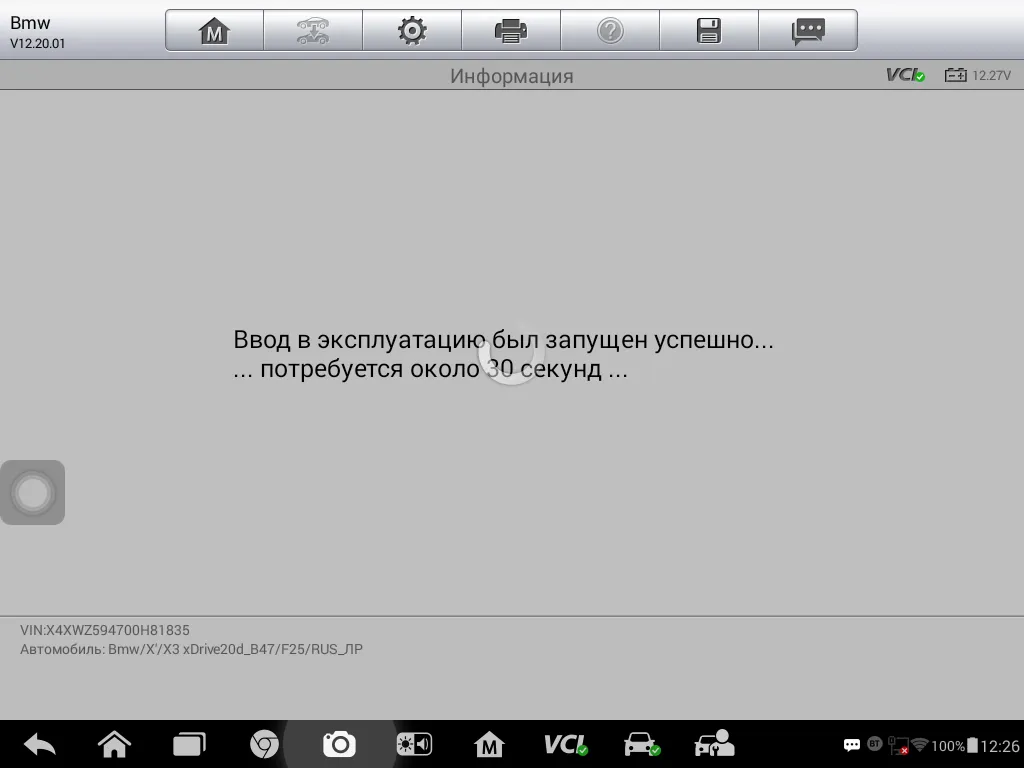Screen dimensions: 1024x768
Task: Click the vehicle swap icon in toolbar
Action: (x=313, y=31)
